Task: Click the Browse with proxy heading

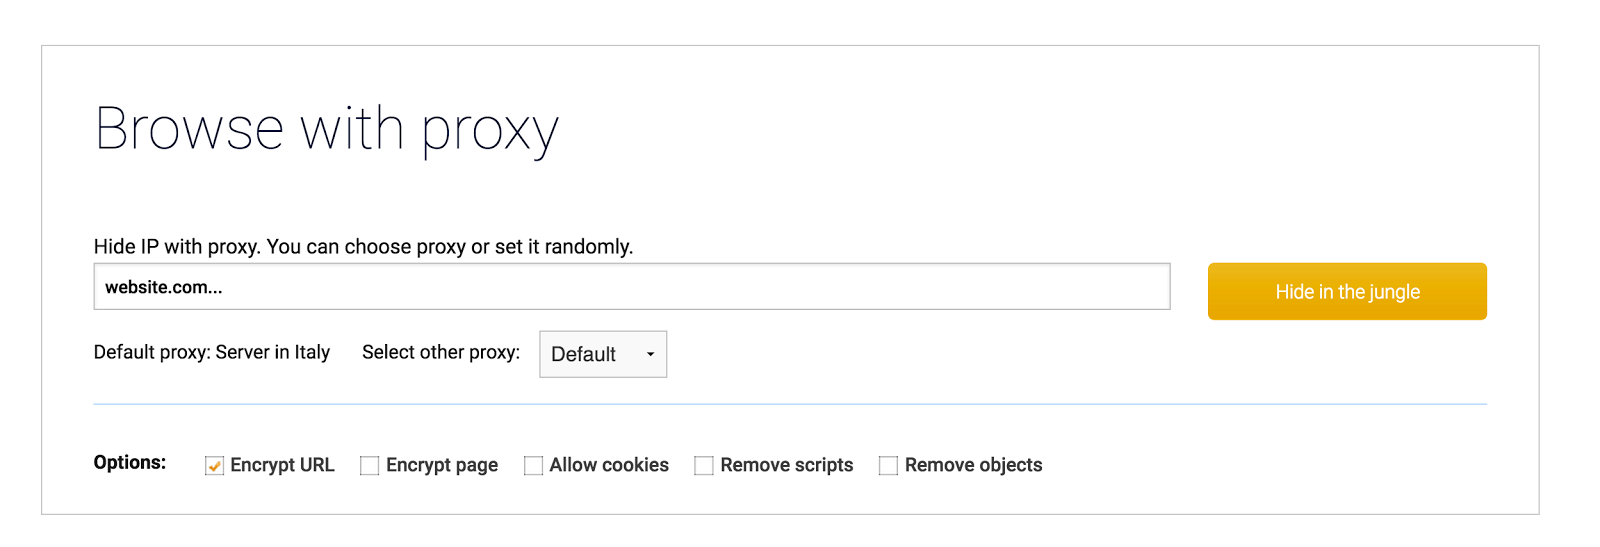Action: click(x=326, y=130)
